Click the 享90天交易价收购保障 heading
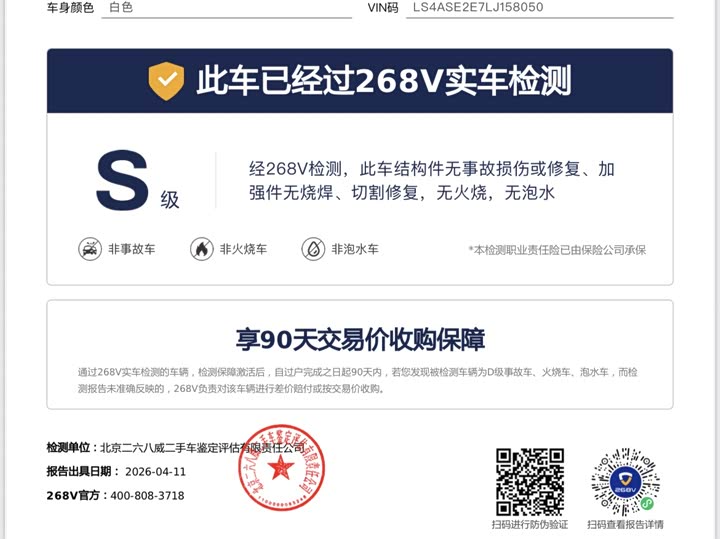 (x=360, y=339)
